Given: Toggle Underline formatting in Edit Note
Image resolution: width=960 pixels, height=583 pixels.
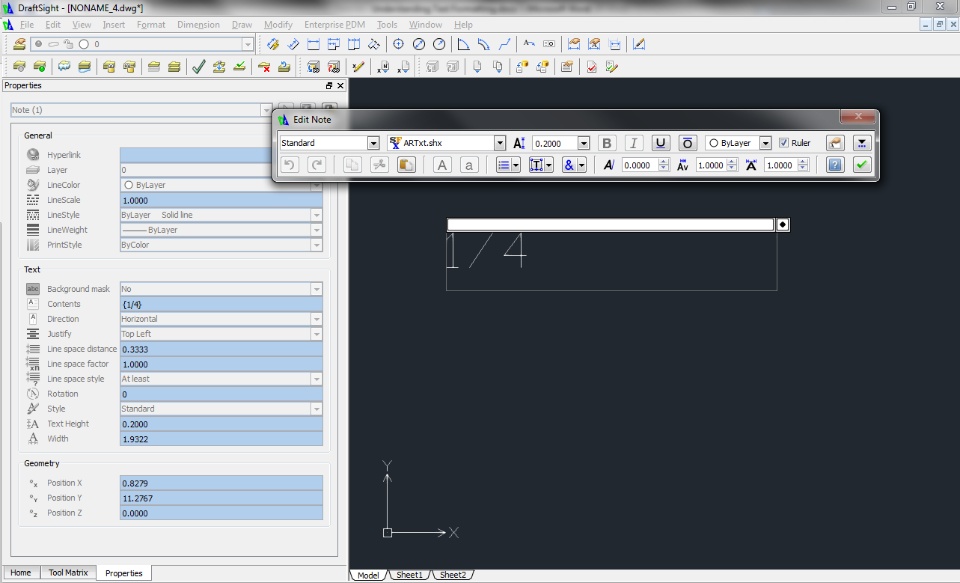Looking at the screenshot, I should point(661,143).
